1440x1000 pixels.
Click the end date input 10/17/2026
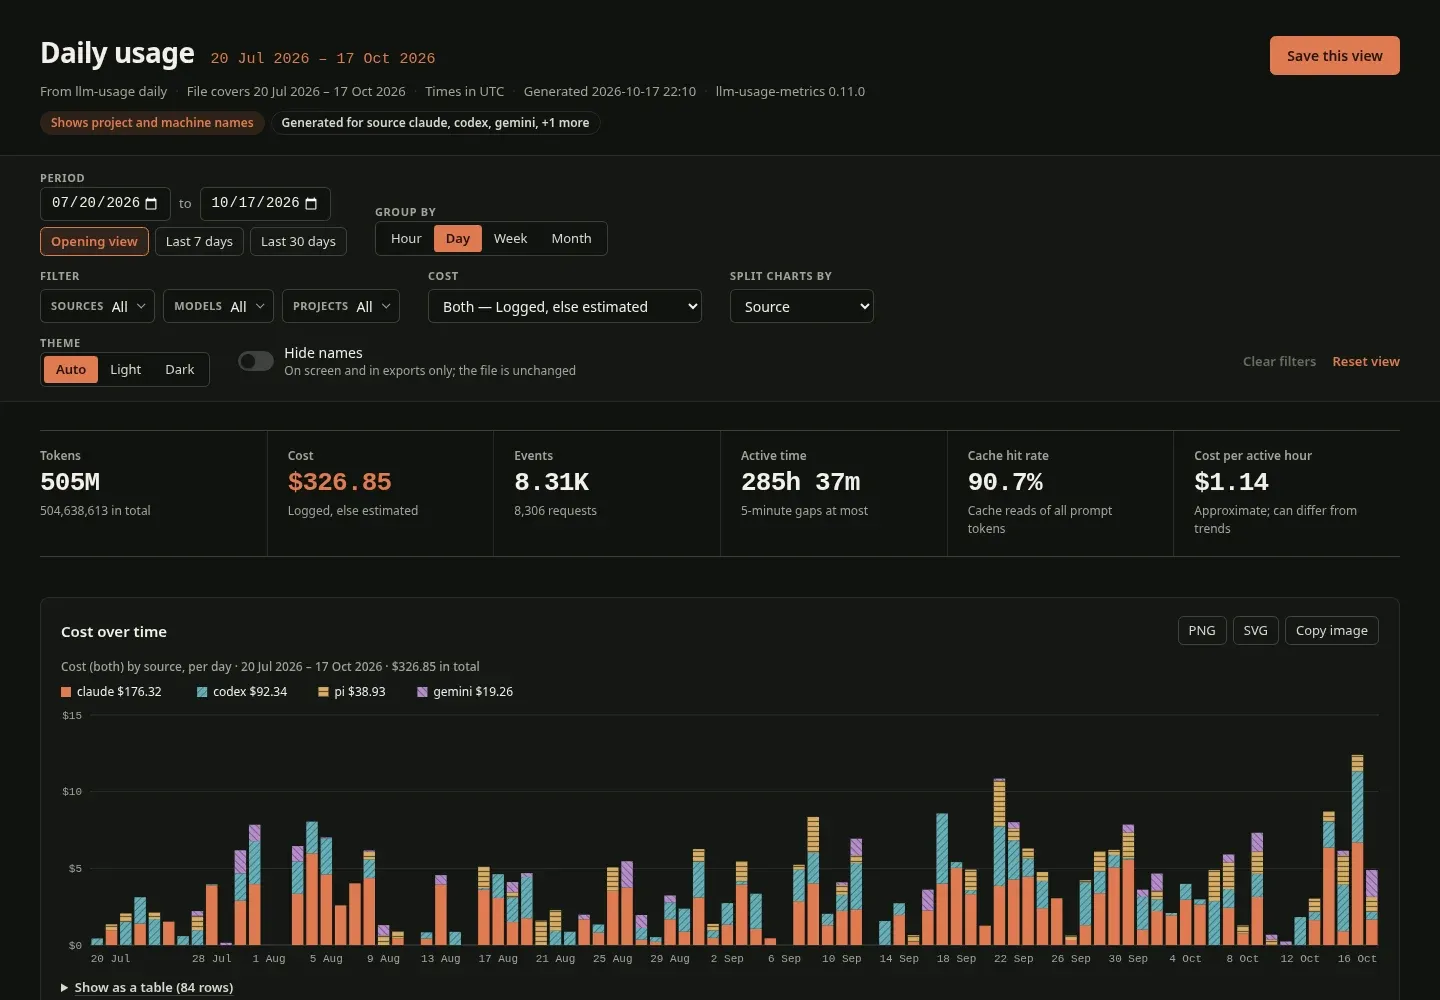pyautogui.click(x=265, y=203)
